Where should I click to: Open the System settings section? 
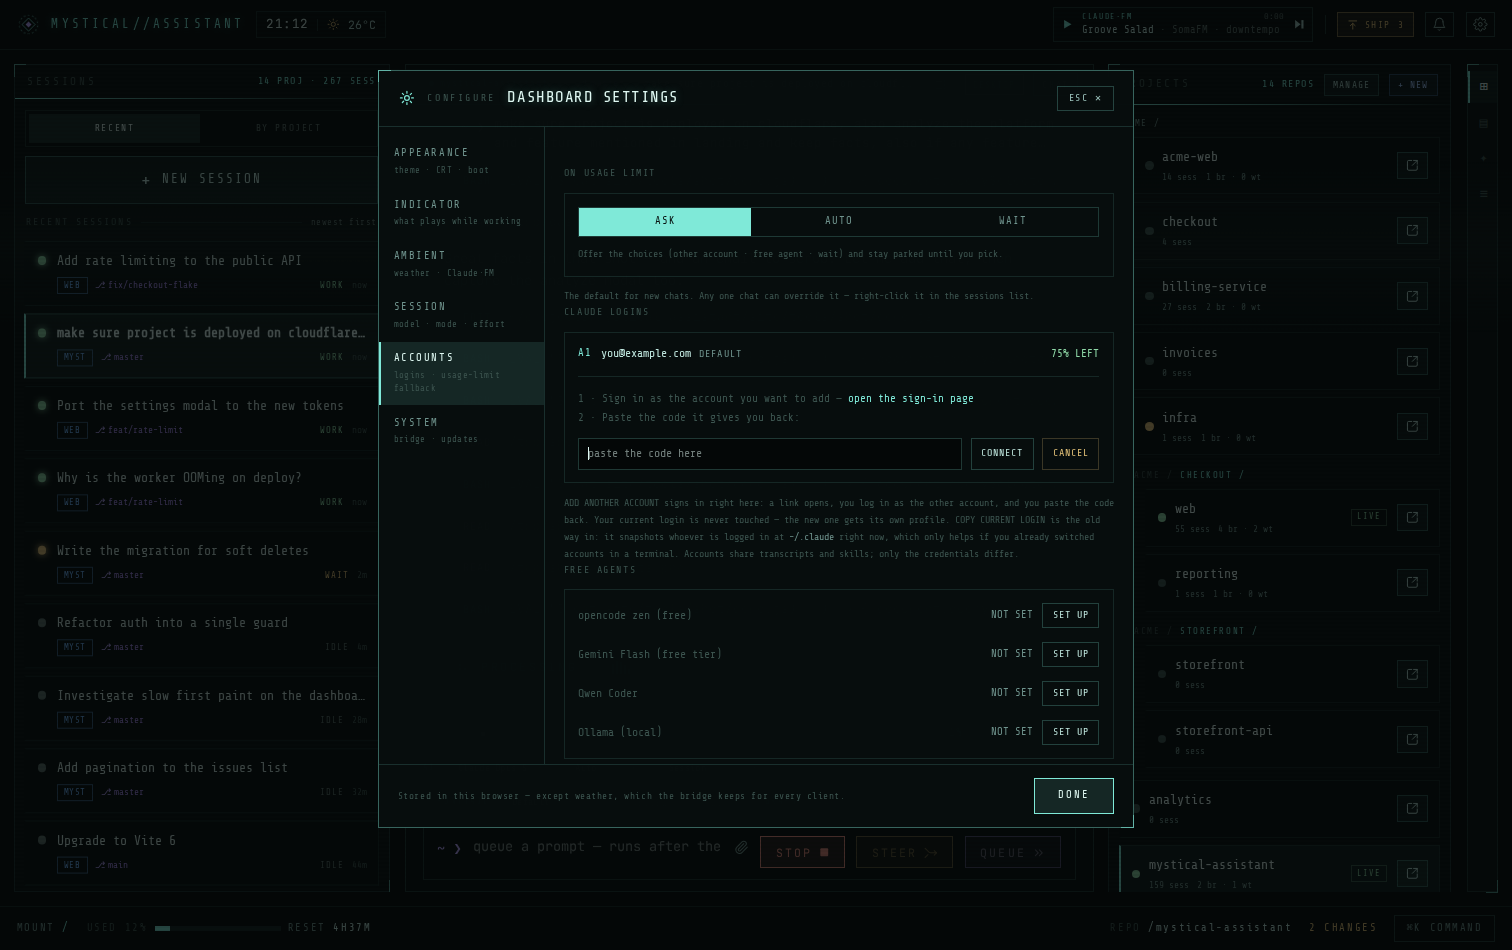pyautogui.click(x=461, y=430)
